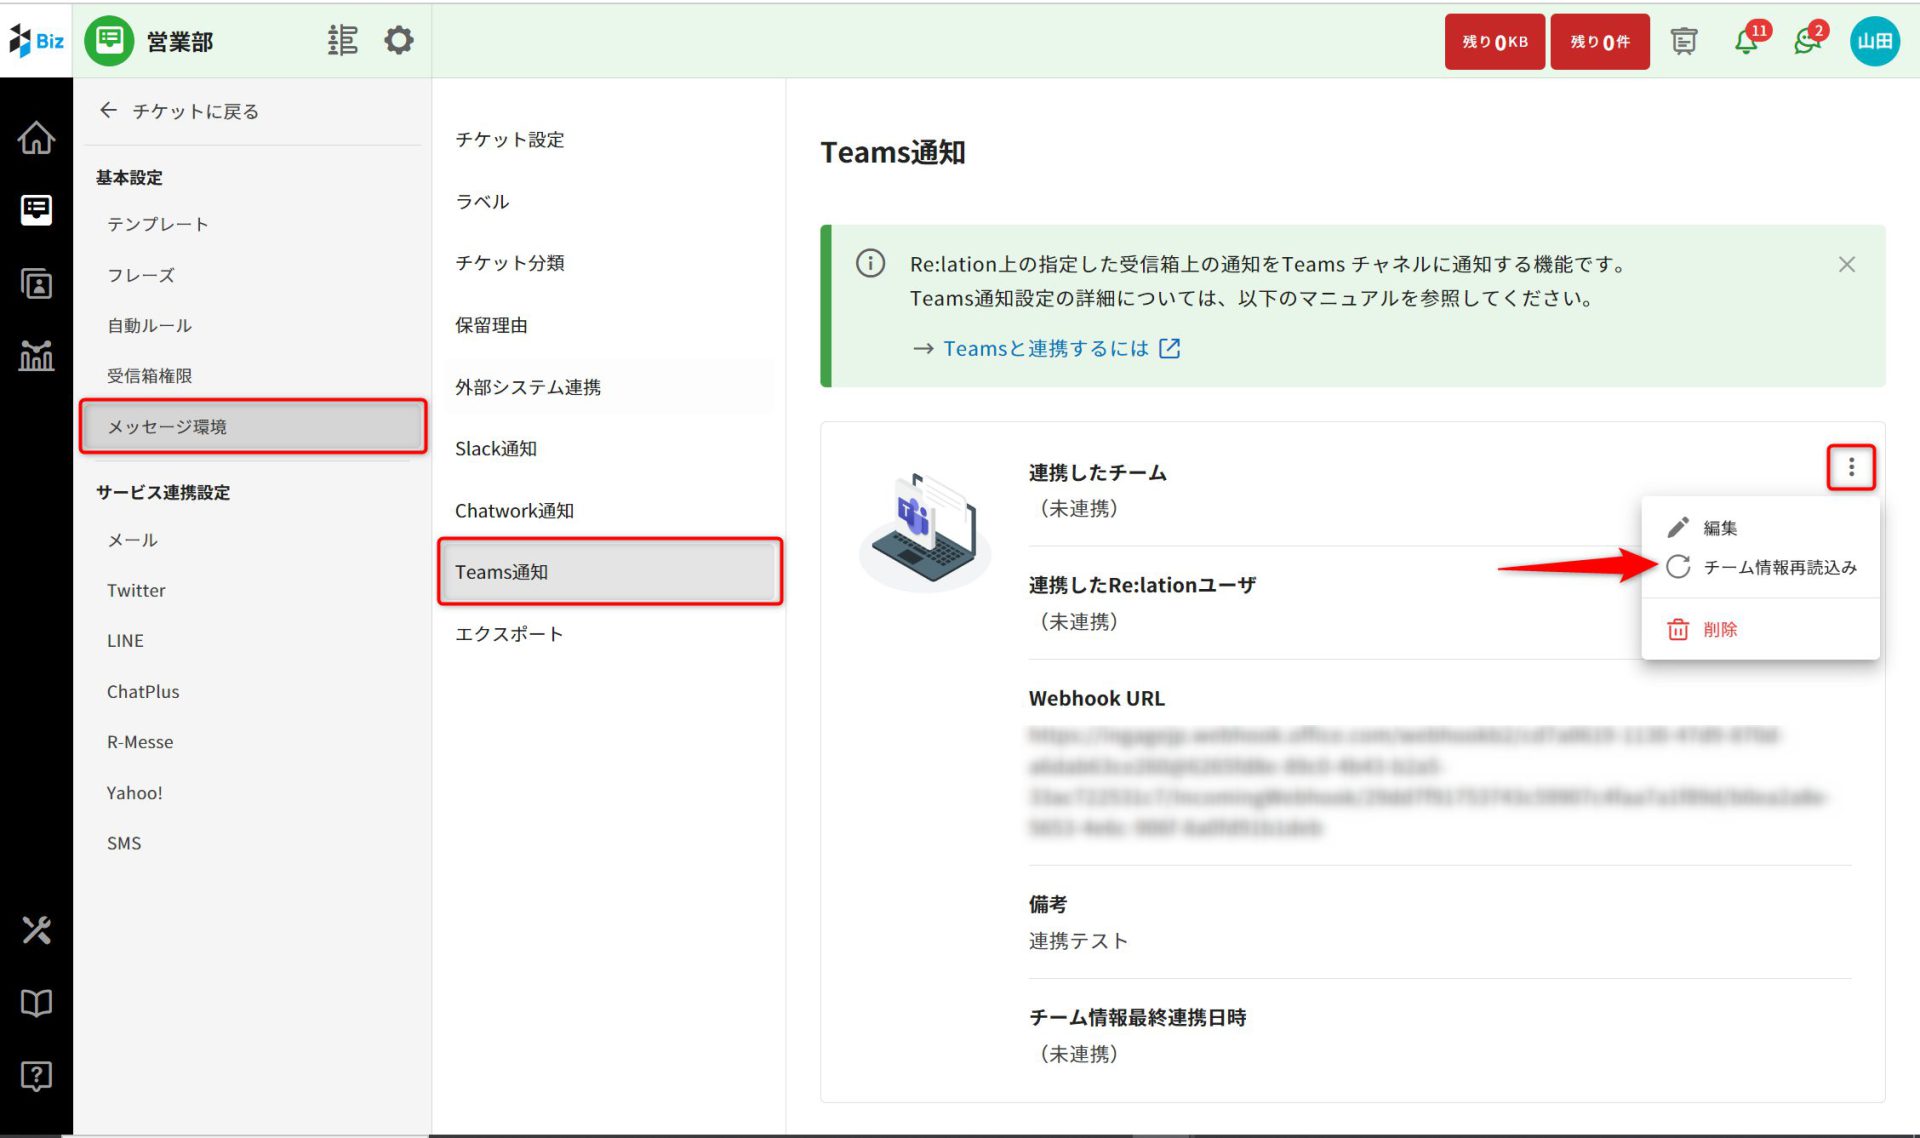The image size is (1920, 1138).
Task: Click the list layout icon near 営業部
Action: [342, 41]
